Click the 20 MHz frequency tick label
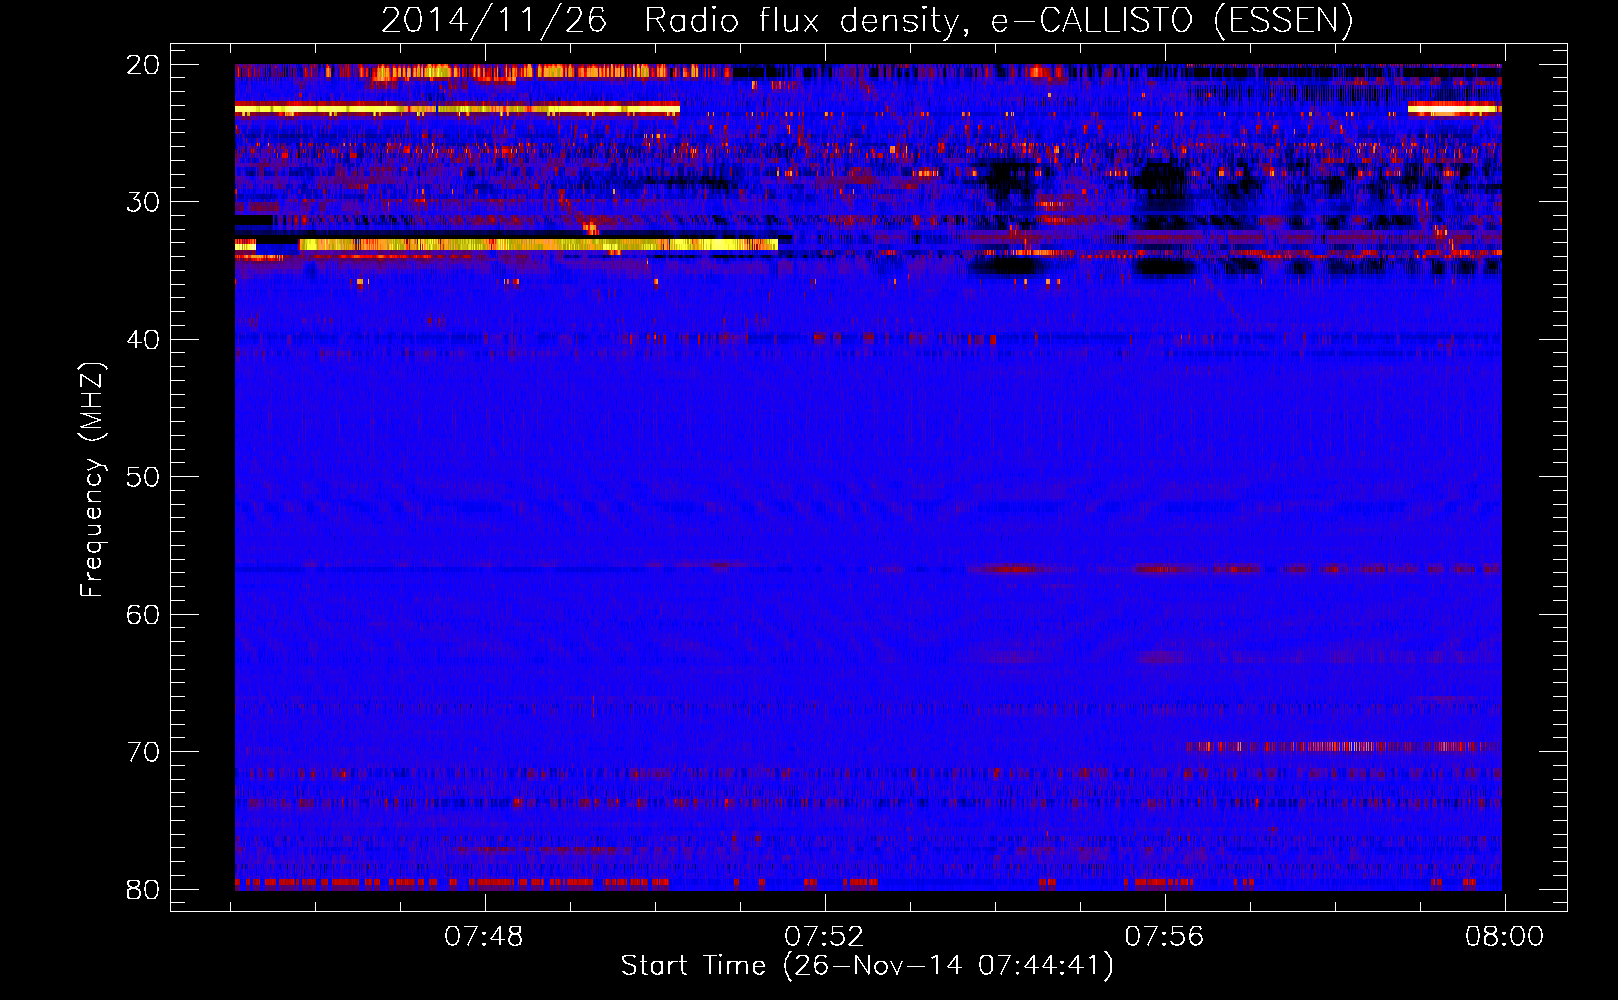 pyautogui.click(x=143, y=65)
